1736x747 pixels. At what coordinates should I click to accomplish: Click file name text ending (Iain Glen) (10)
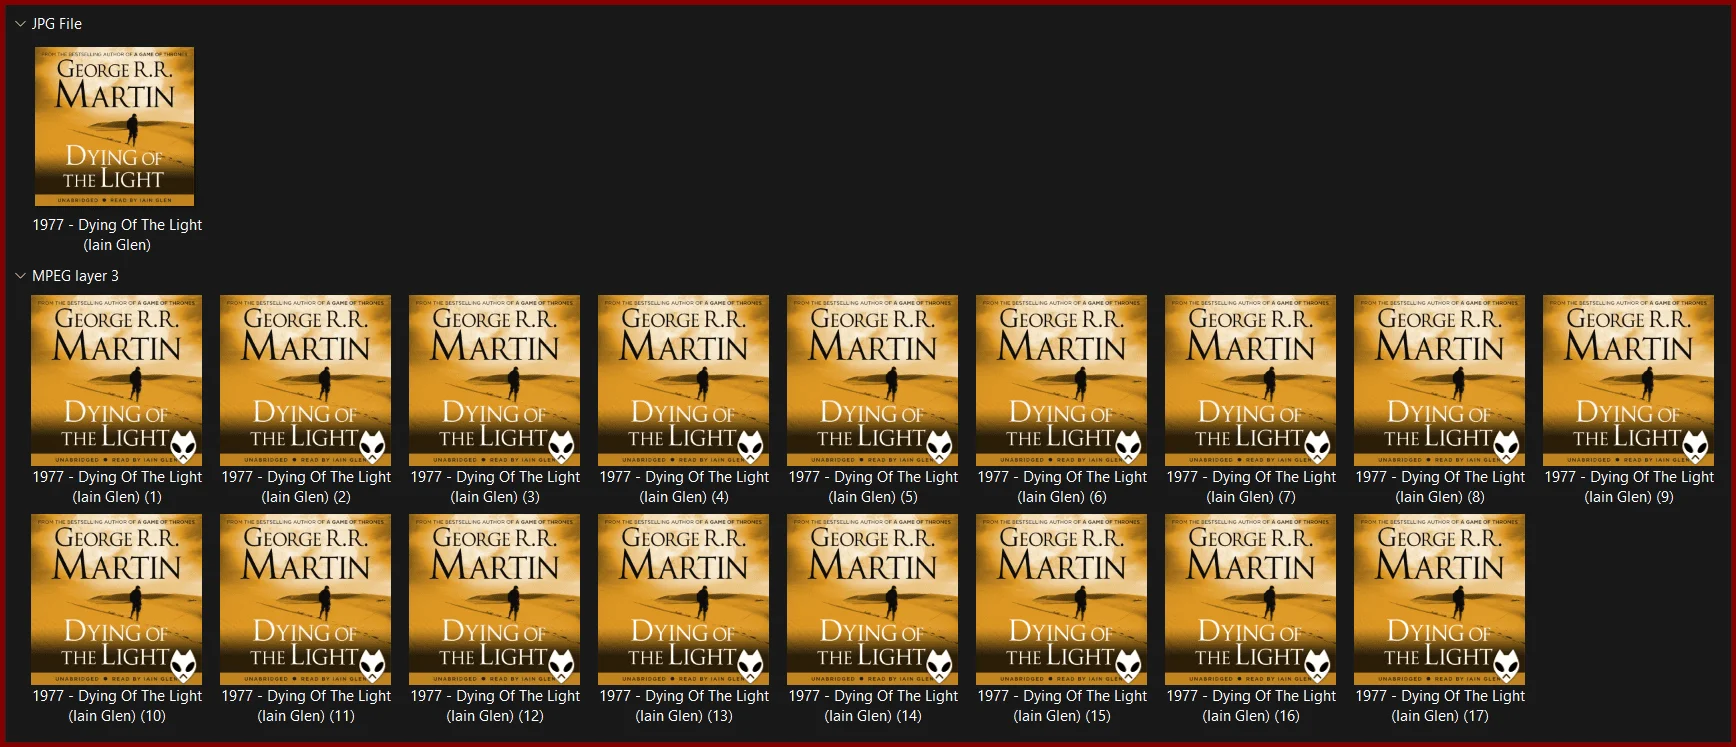117,706
